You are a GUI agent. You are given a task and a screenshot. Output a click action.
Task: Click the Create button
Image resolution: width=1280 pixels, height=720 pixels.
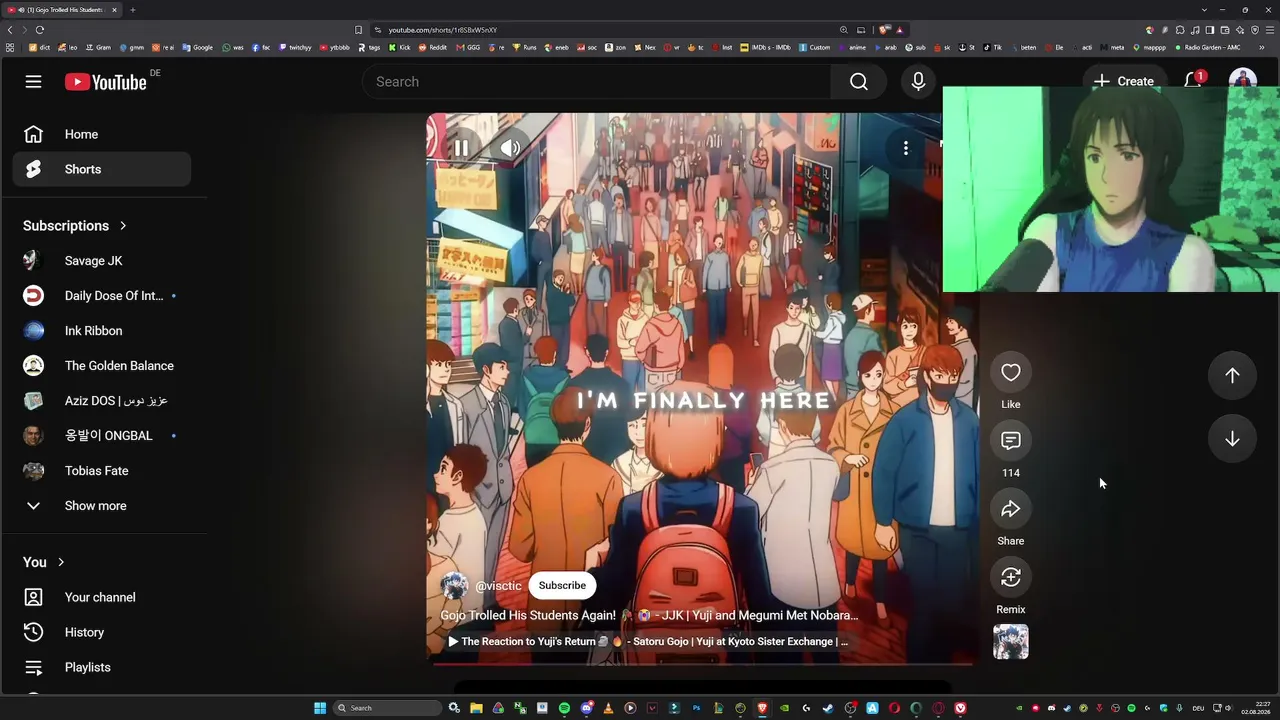(1123, 81)
